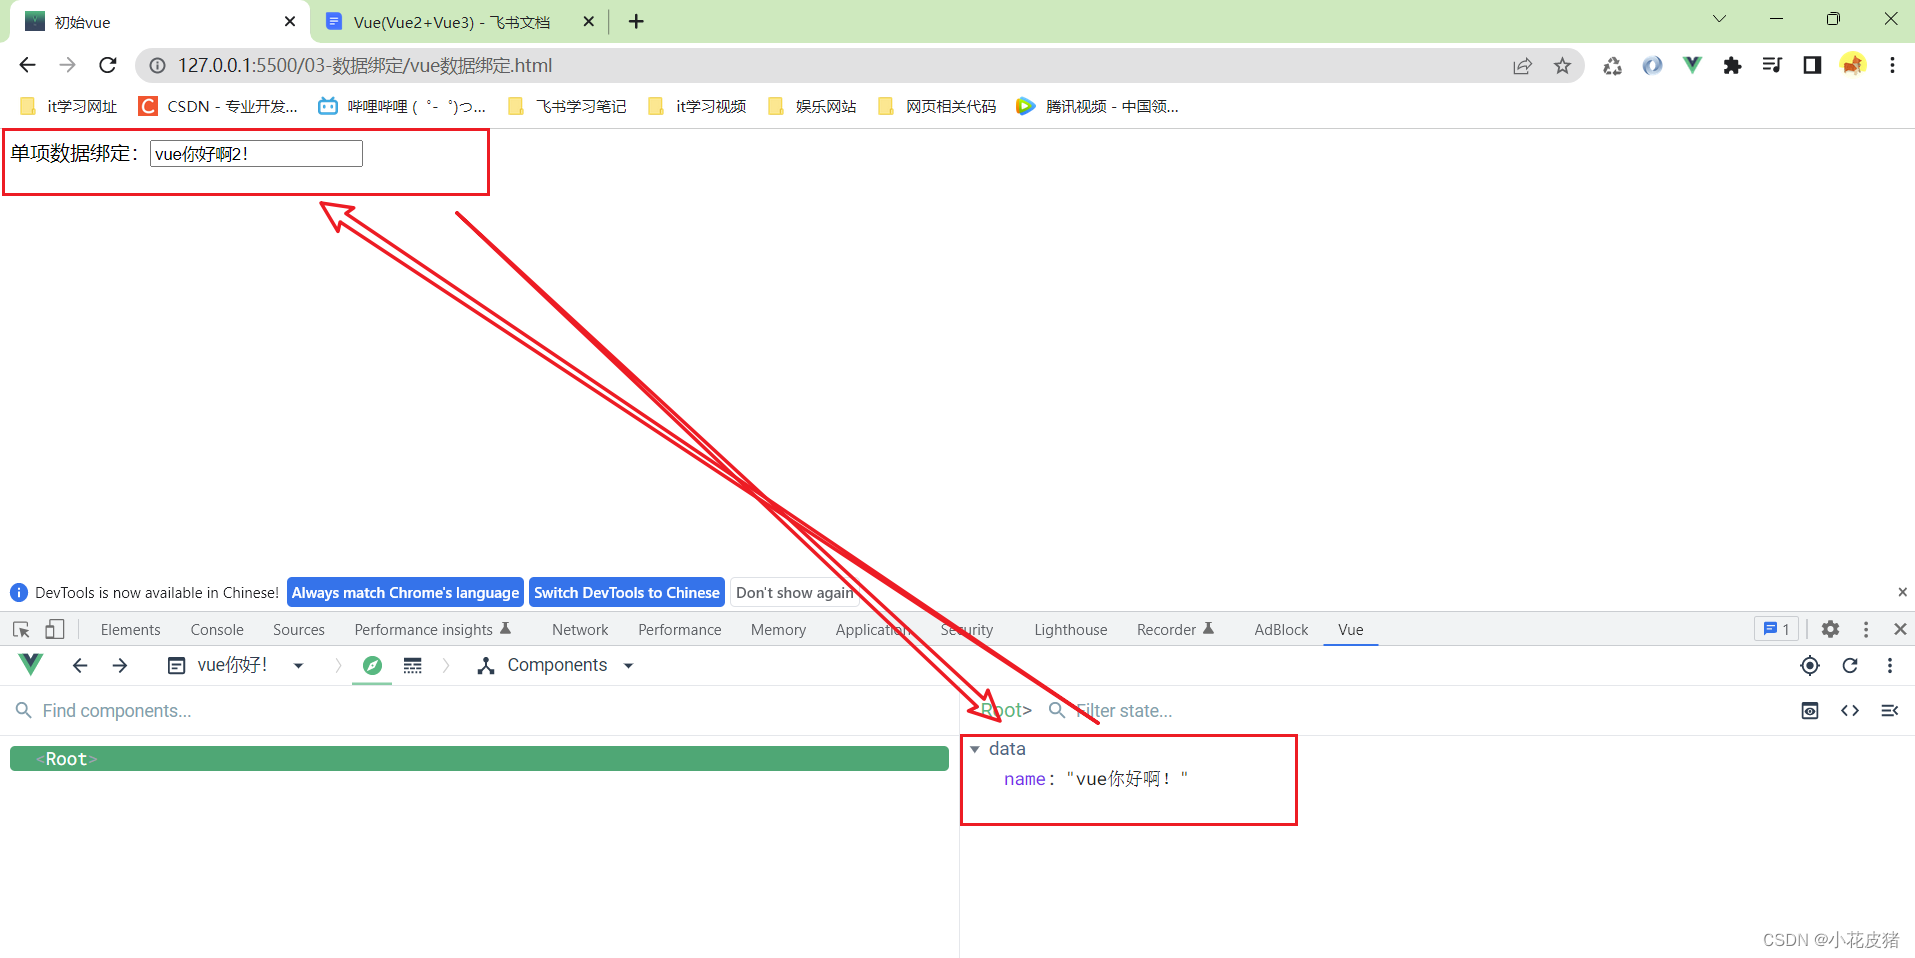Click Always match Chrome's language button
The width and height of the screenshot is (1915, 958).
[x=405, y=592]
